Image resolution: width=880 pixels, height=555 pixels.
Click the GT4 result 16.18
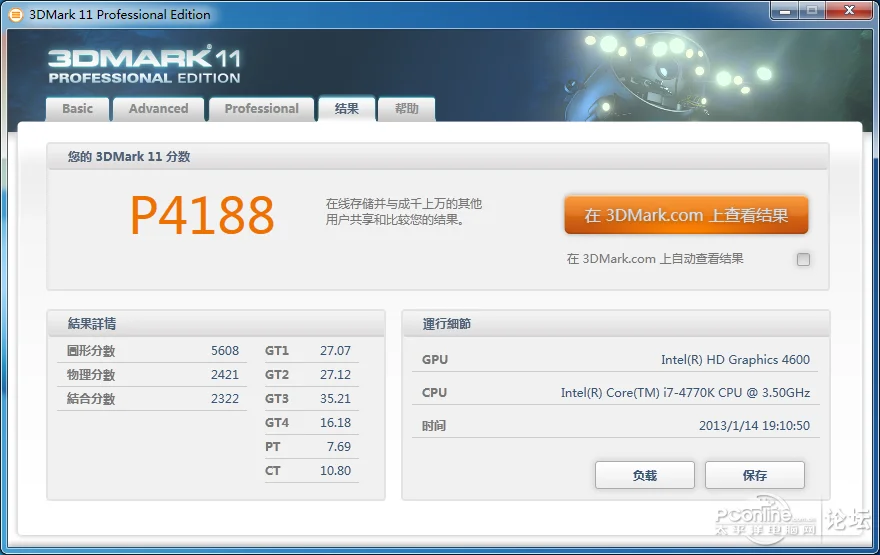pos(336,423)
